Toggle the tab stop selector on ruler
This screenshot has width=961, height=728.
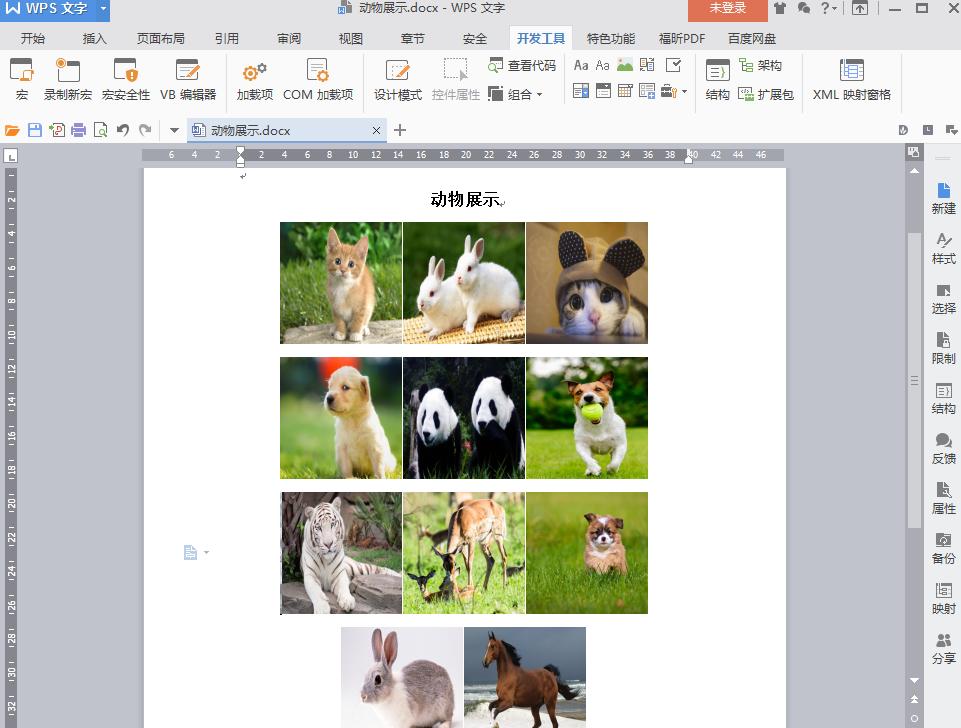click(x=12, y=157)
